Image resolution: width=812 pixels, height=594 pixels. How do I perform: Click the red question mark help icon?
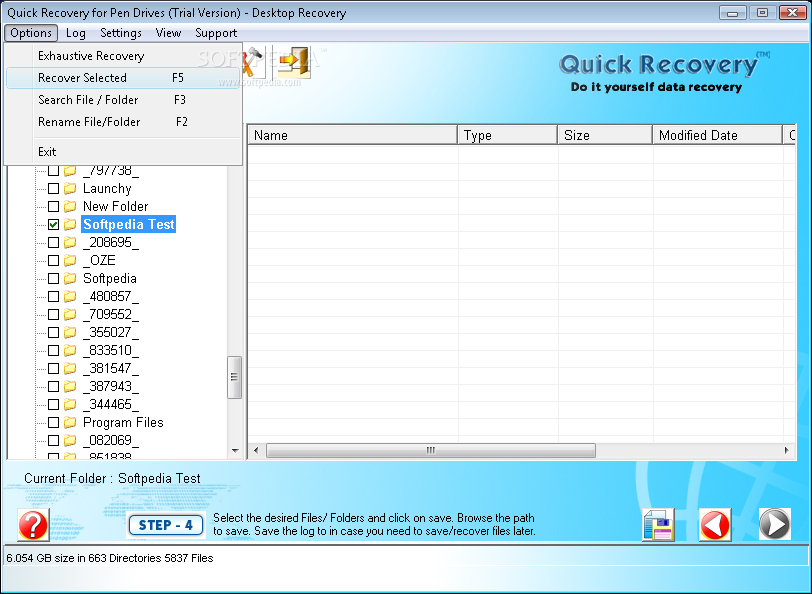34,525
